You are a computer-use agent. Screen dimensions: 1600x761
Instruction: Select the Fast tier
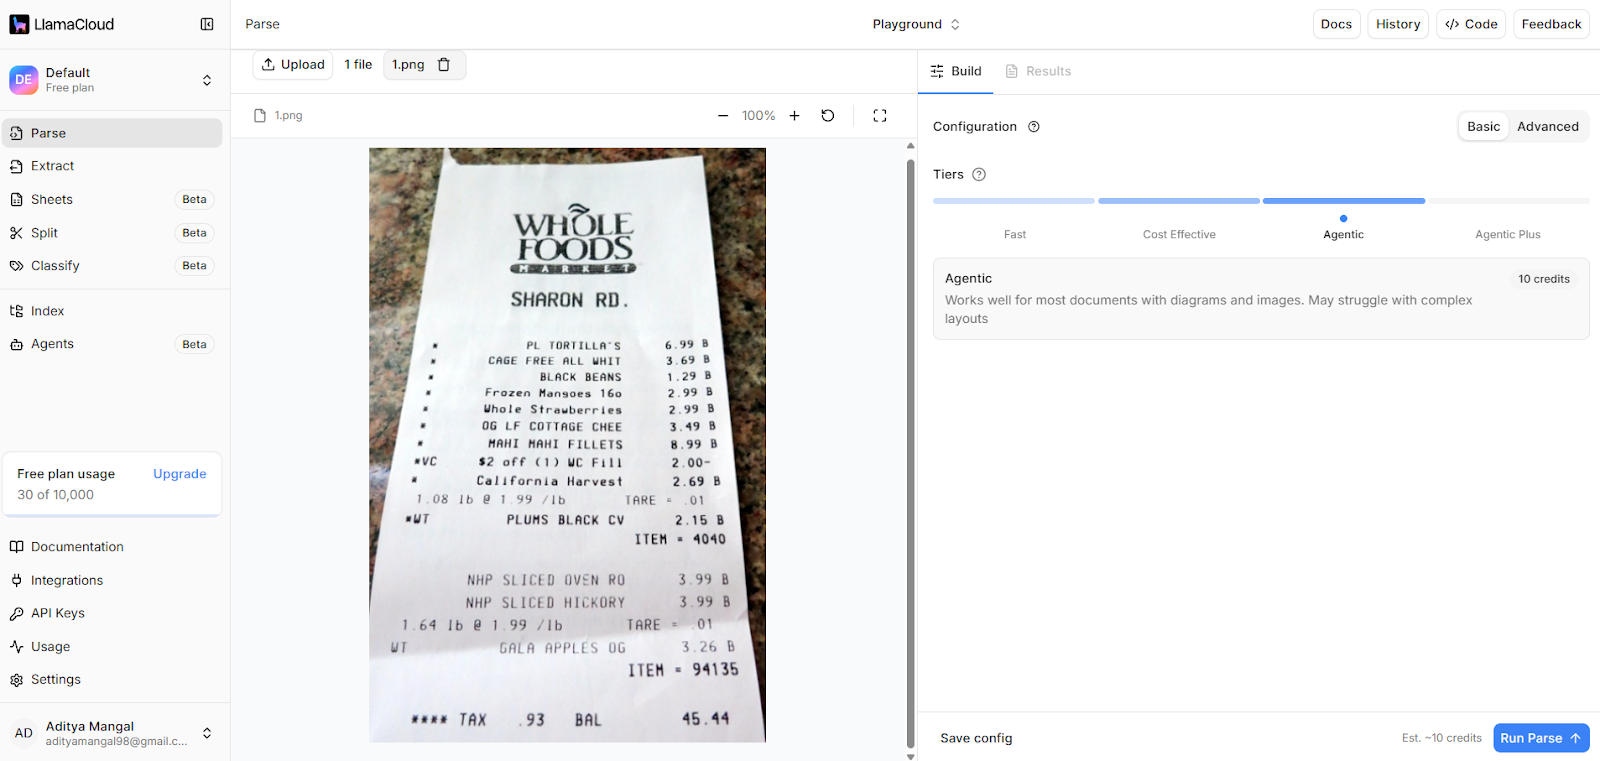[x=1015, y=234]
